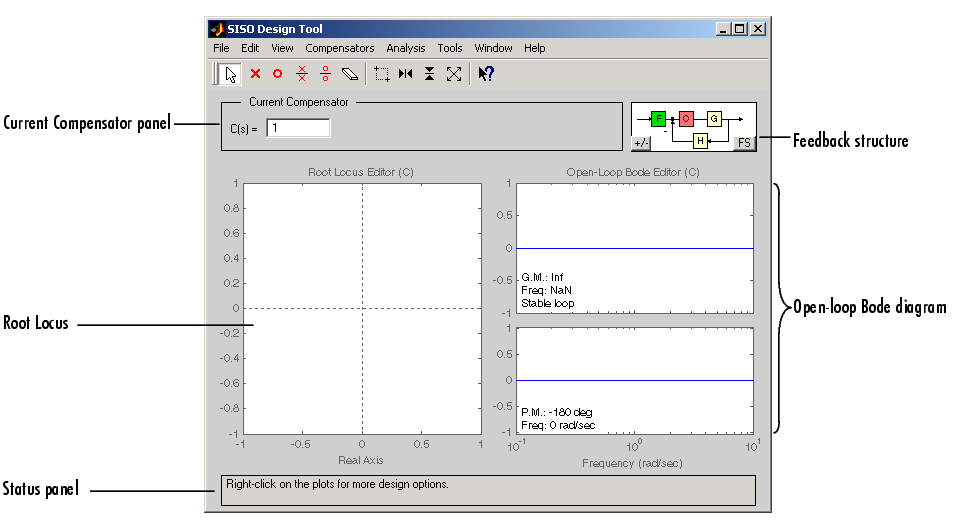
Task: Click the 'Real Axis' label
Action: coord(361,460)
